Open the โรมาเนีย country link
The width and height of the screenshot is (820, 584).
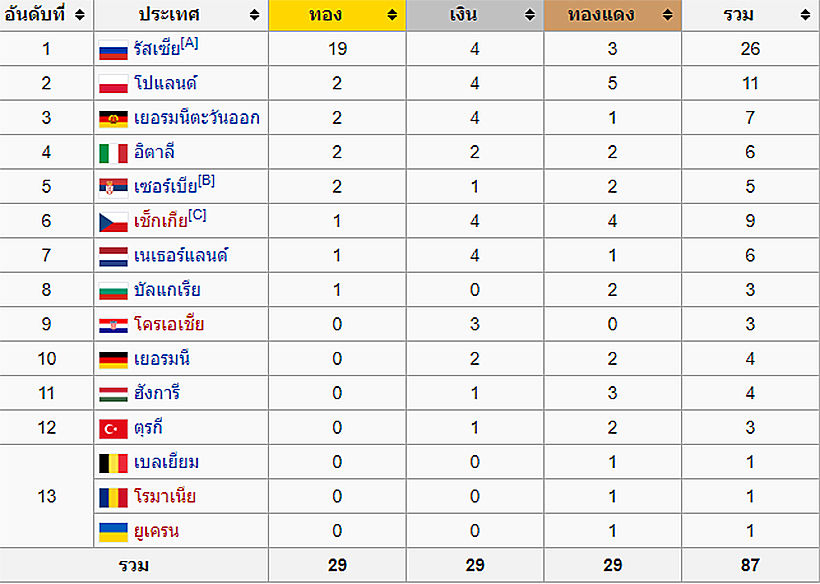(x=164, y=497)
